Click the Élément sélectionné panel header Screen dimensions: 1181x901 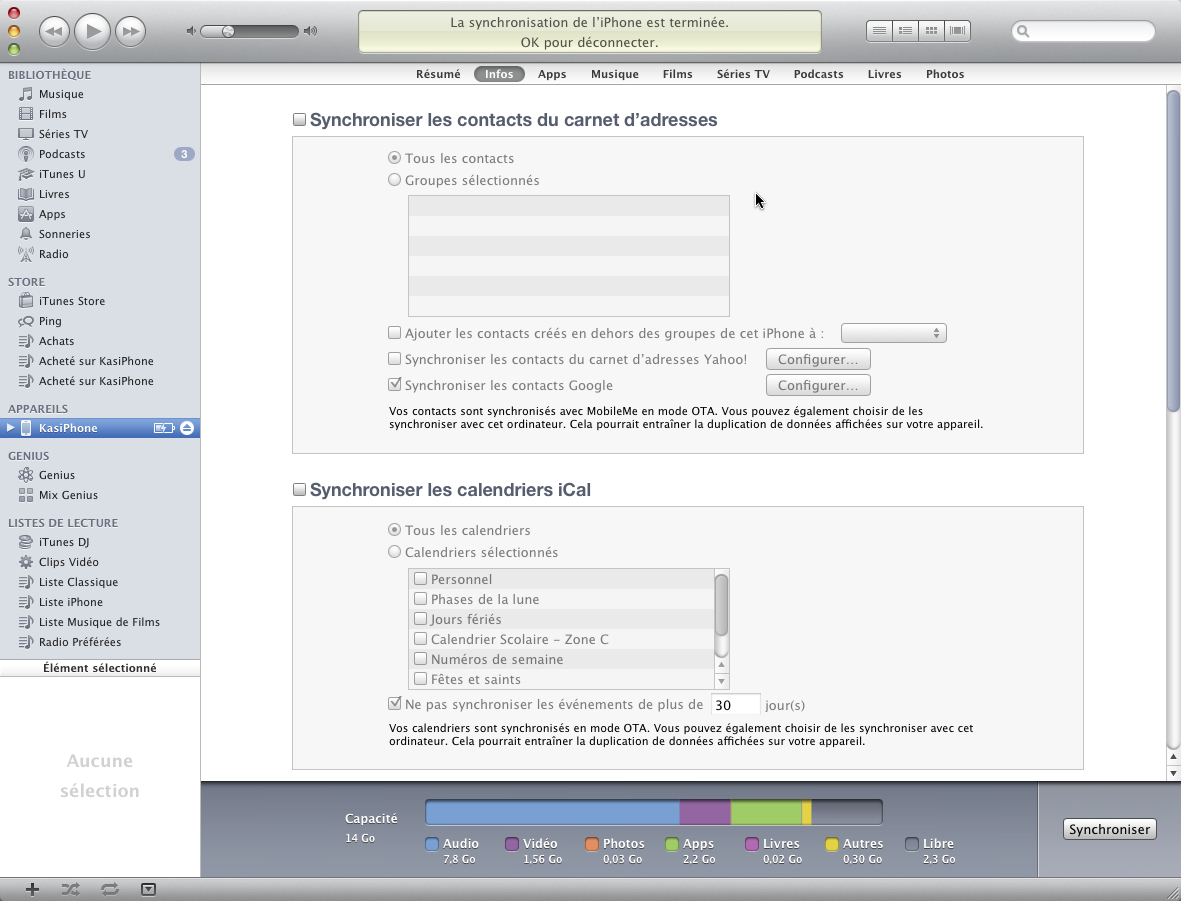point(99,668)
